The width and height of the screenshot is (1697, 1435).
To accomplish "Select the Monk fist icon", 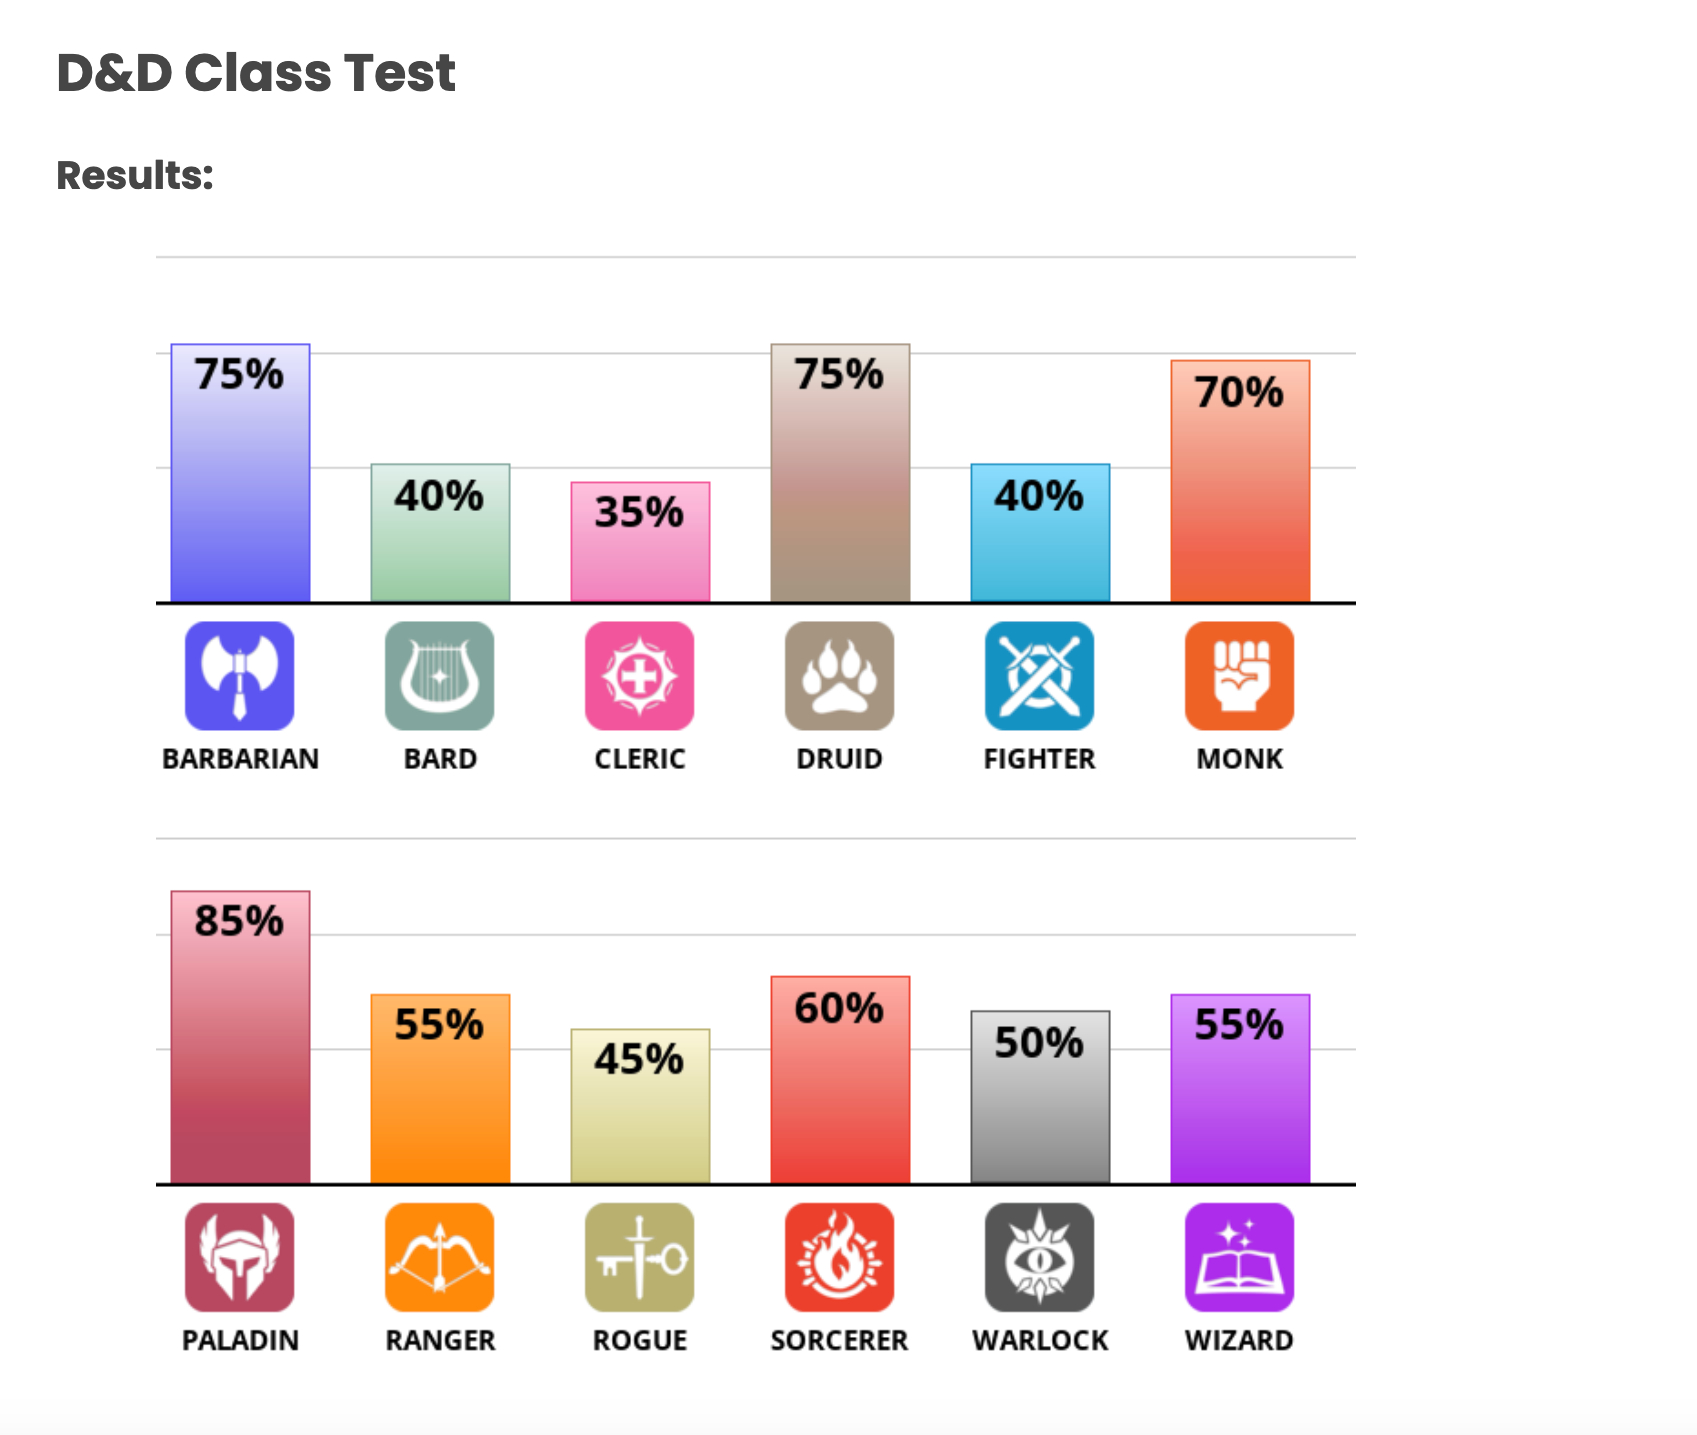I will (x=1240, y=676).
